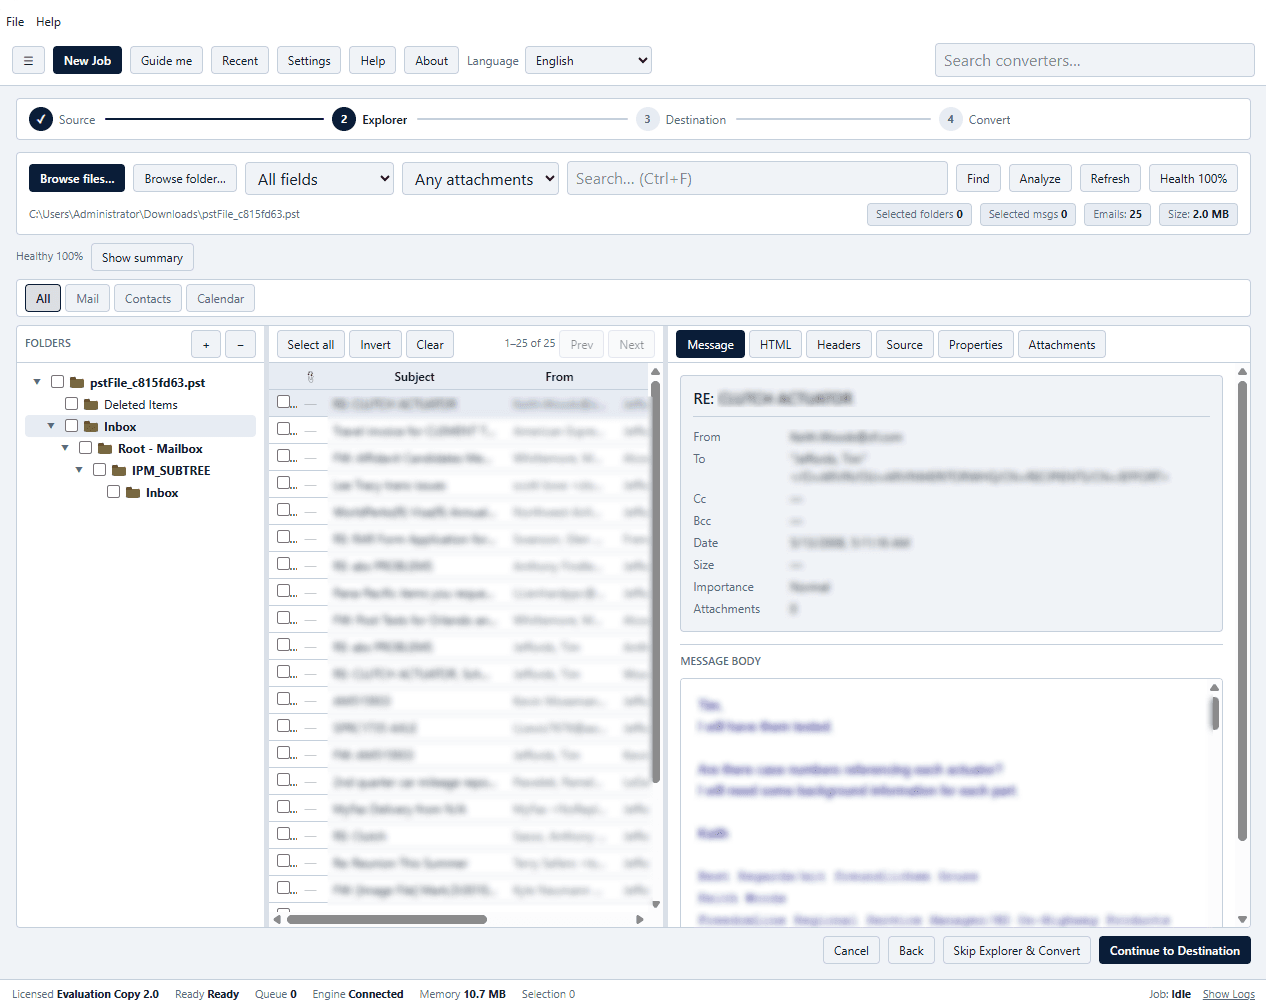The image size is (1266, 1007).
Task: Click Skip Explorer & Convert button
Action: (x=1017, y=950)
